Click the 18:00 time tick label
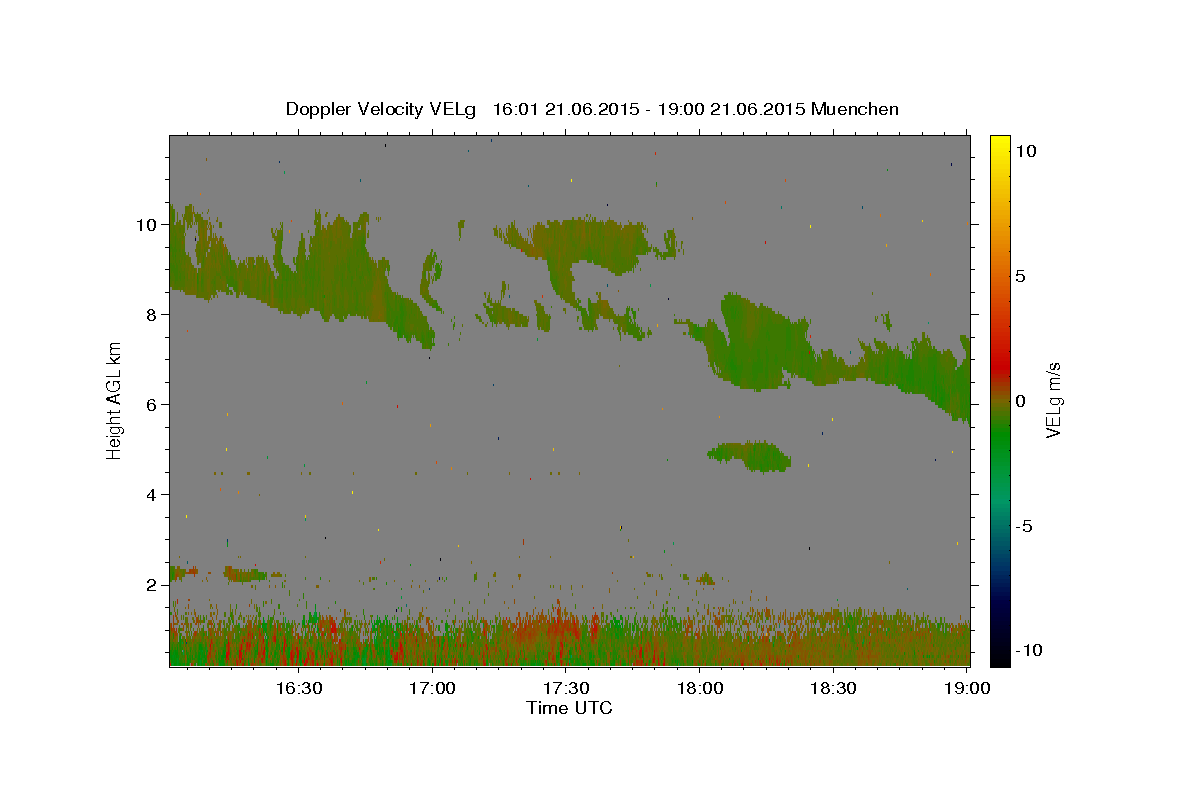 click(699, 689)
